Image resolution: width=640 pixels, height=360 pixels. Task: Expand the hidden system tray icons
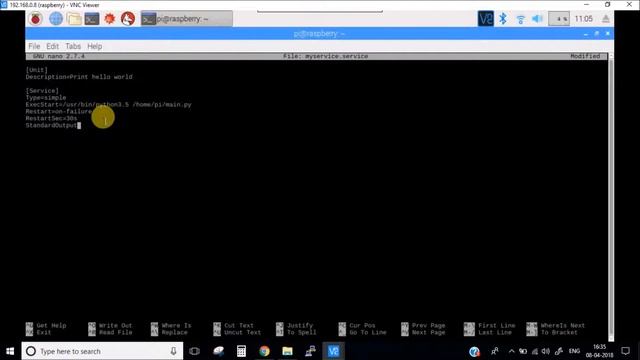coord(511,351)
